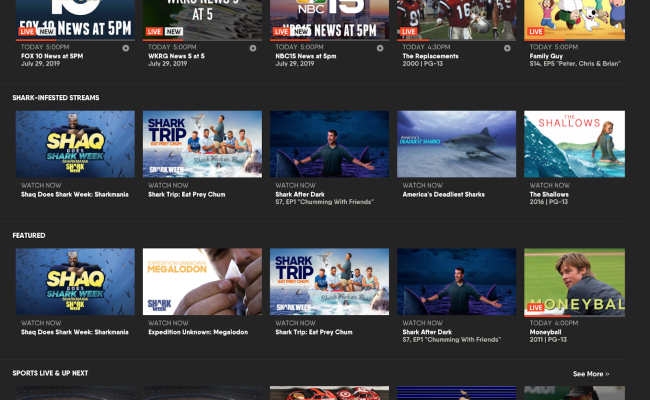
Task: Click The Shallows title text
Action: [549, 194]
